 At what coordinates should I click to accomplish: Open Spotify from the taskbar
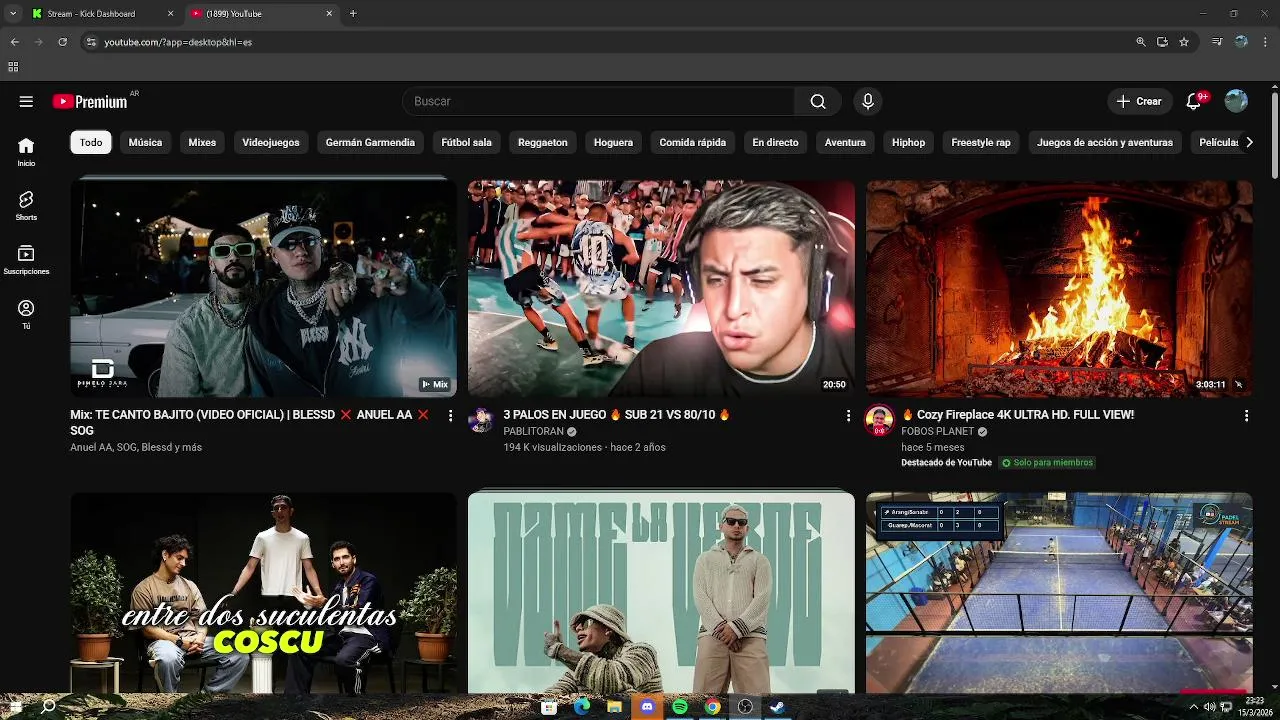(x=679, y=706)
